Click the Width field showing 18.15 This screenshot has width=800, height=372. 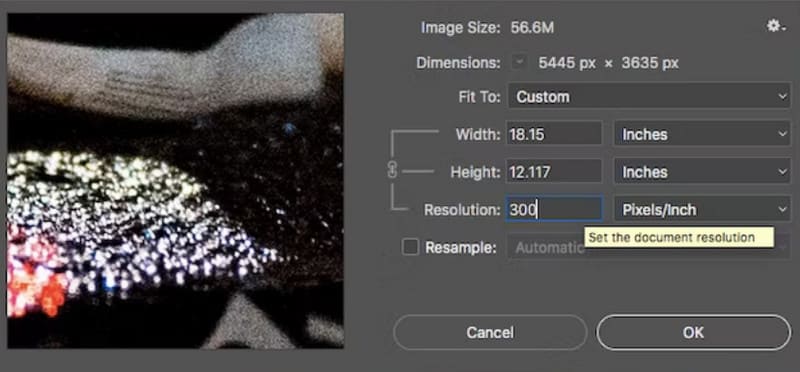[554, 135]
